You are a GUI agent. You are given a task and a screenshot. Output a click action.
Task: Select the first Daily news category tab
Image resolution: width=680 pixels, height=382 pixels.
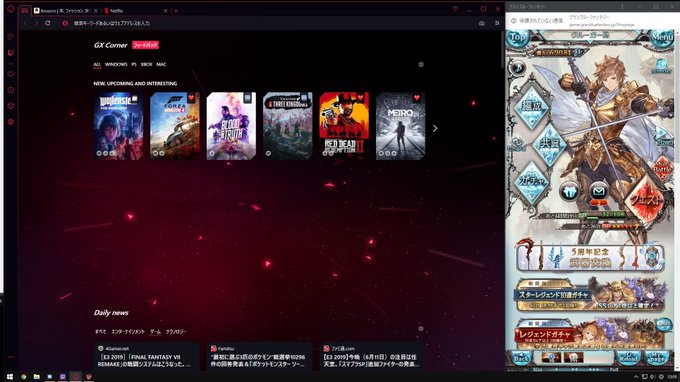coord(100,331)
